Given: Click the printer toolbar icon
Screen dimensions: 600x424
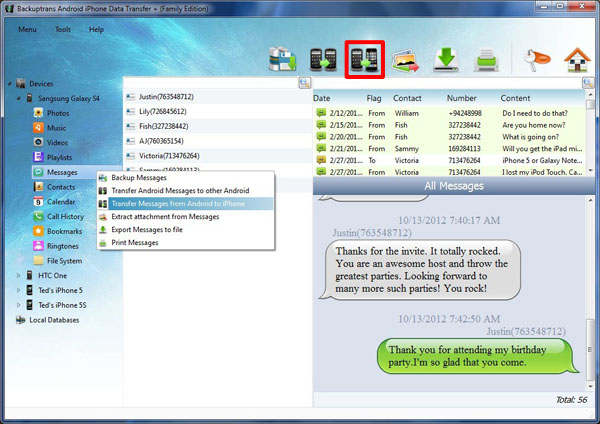Looking at the screenshot, I should pyautogui.click(x=486, y=60).
